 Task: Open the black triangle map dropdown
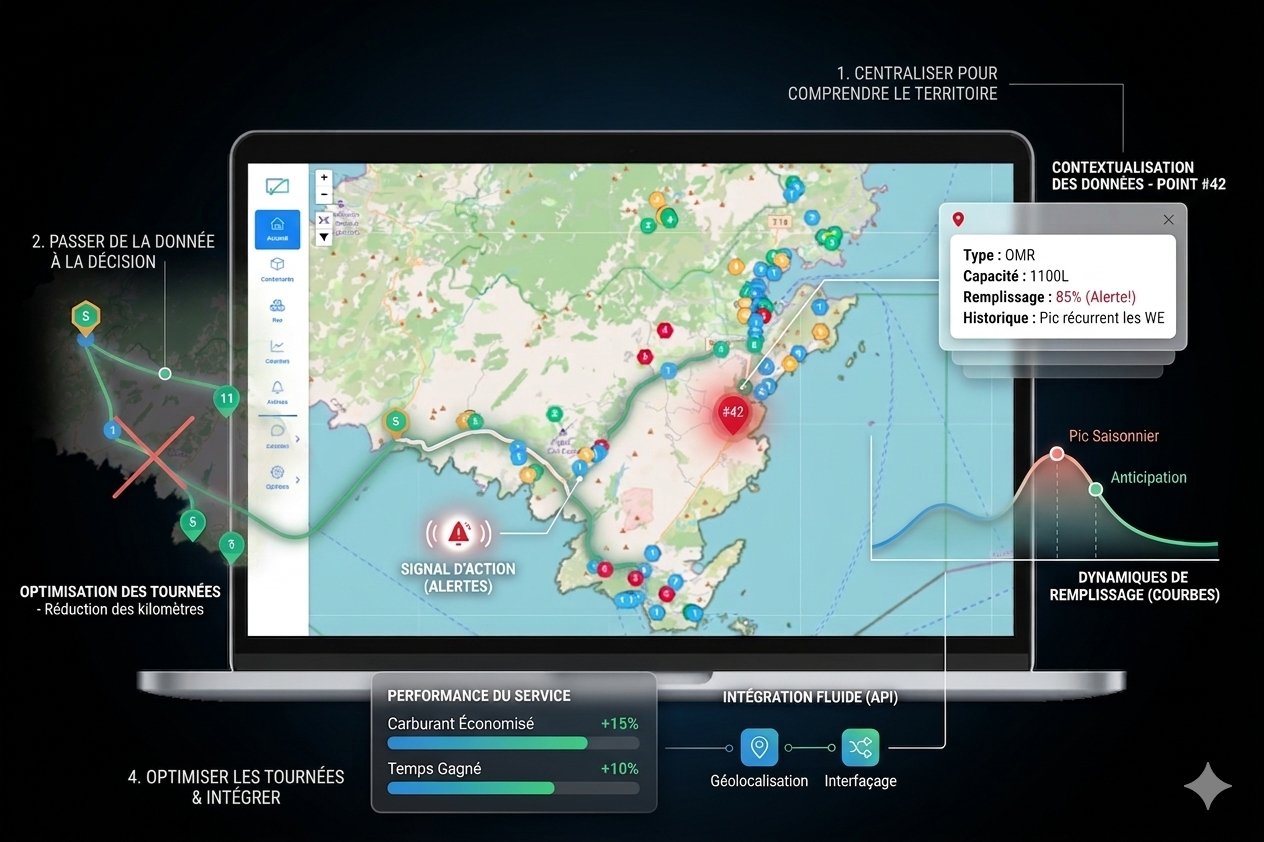[324, 238]
